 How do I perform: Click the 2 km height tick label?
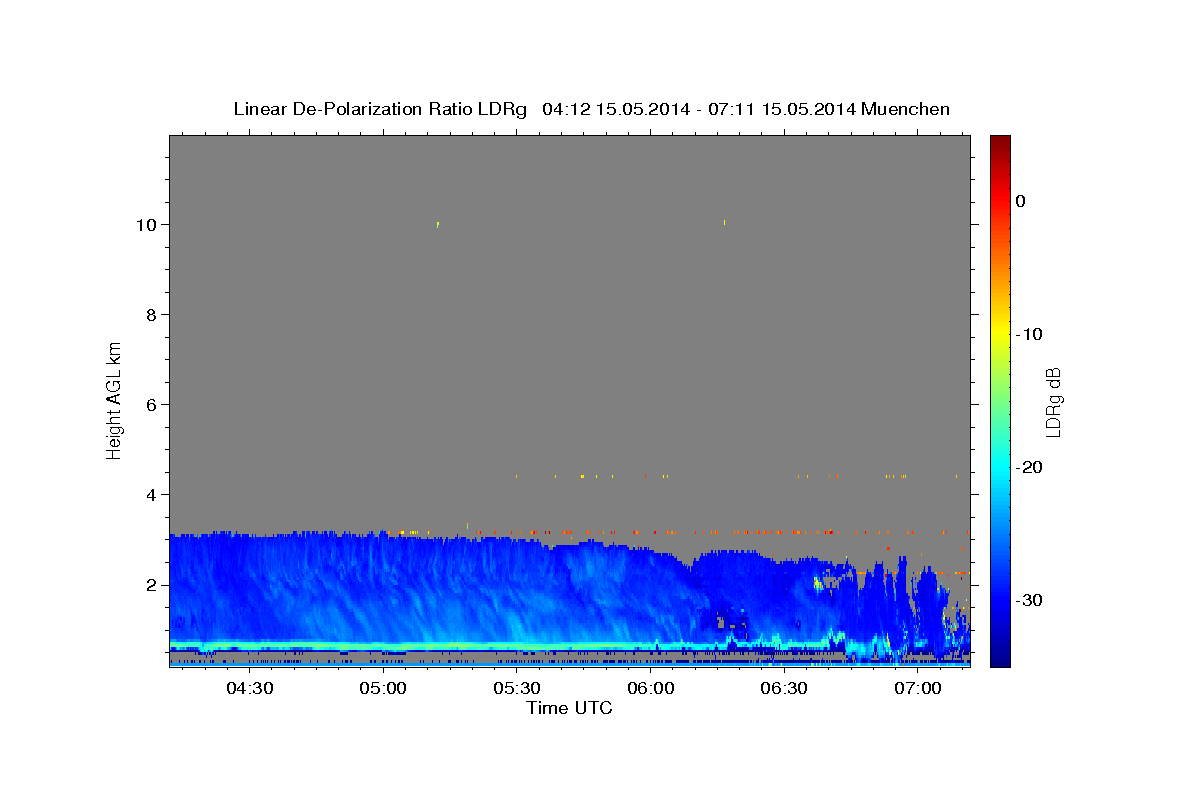click(151, 585)
